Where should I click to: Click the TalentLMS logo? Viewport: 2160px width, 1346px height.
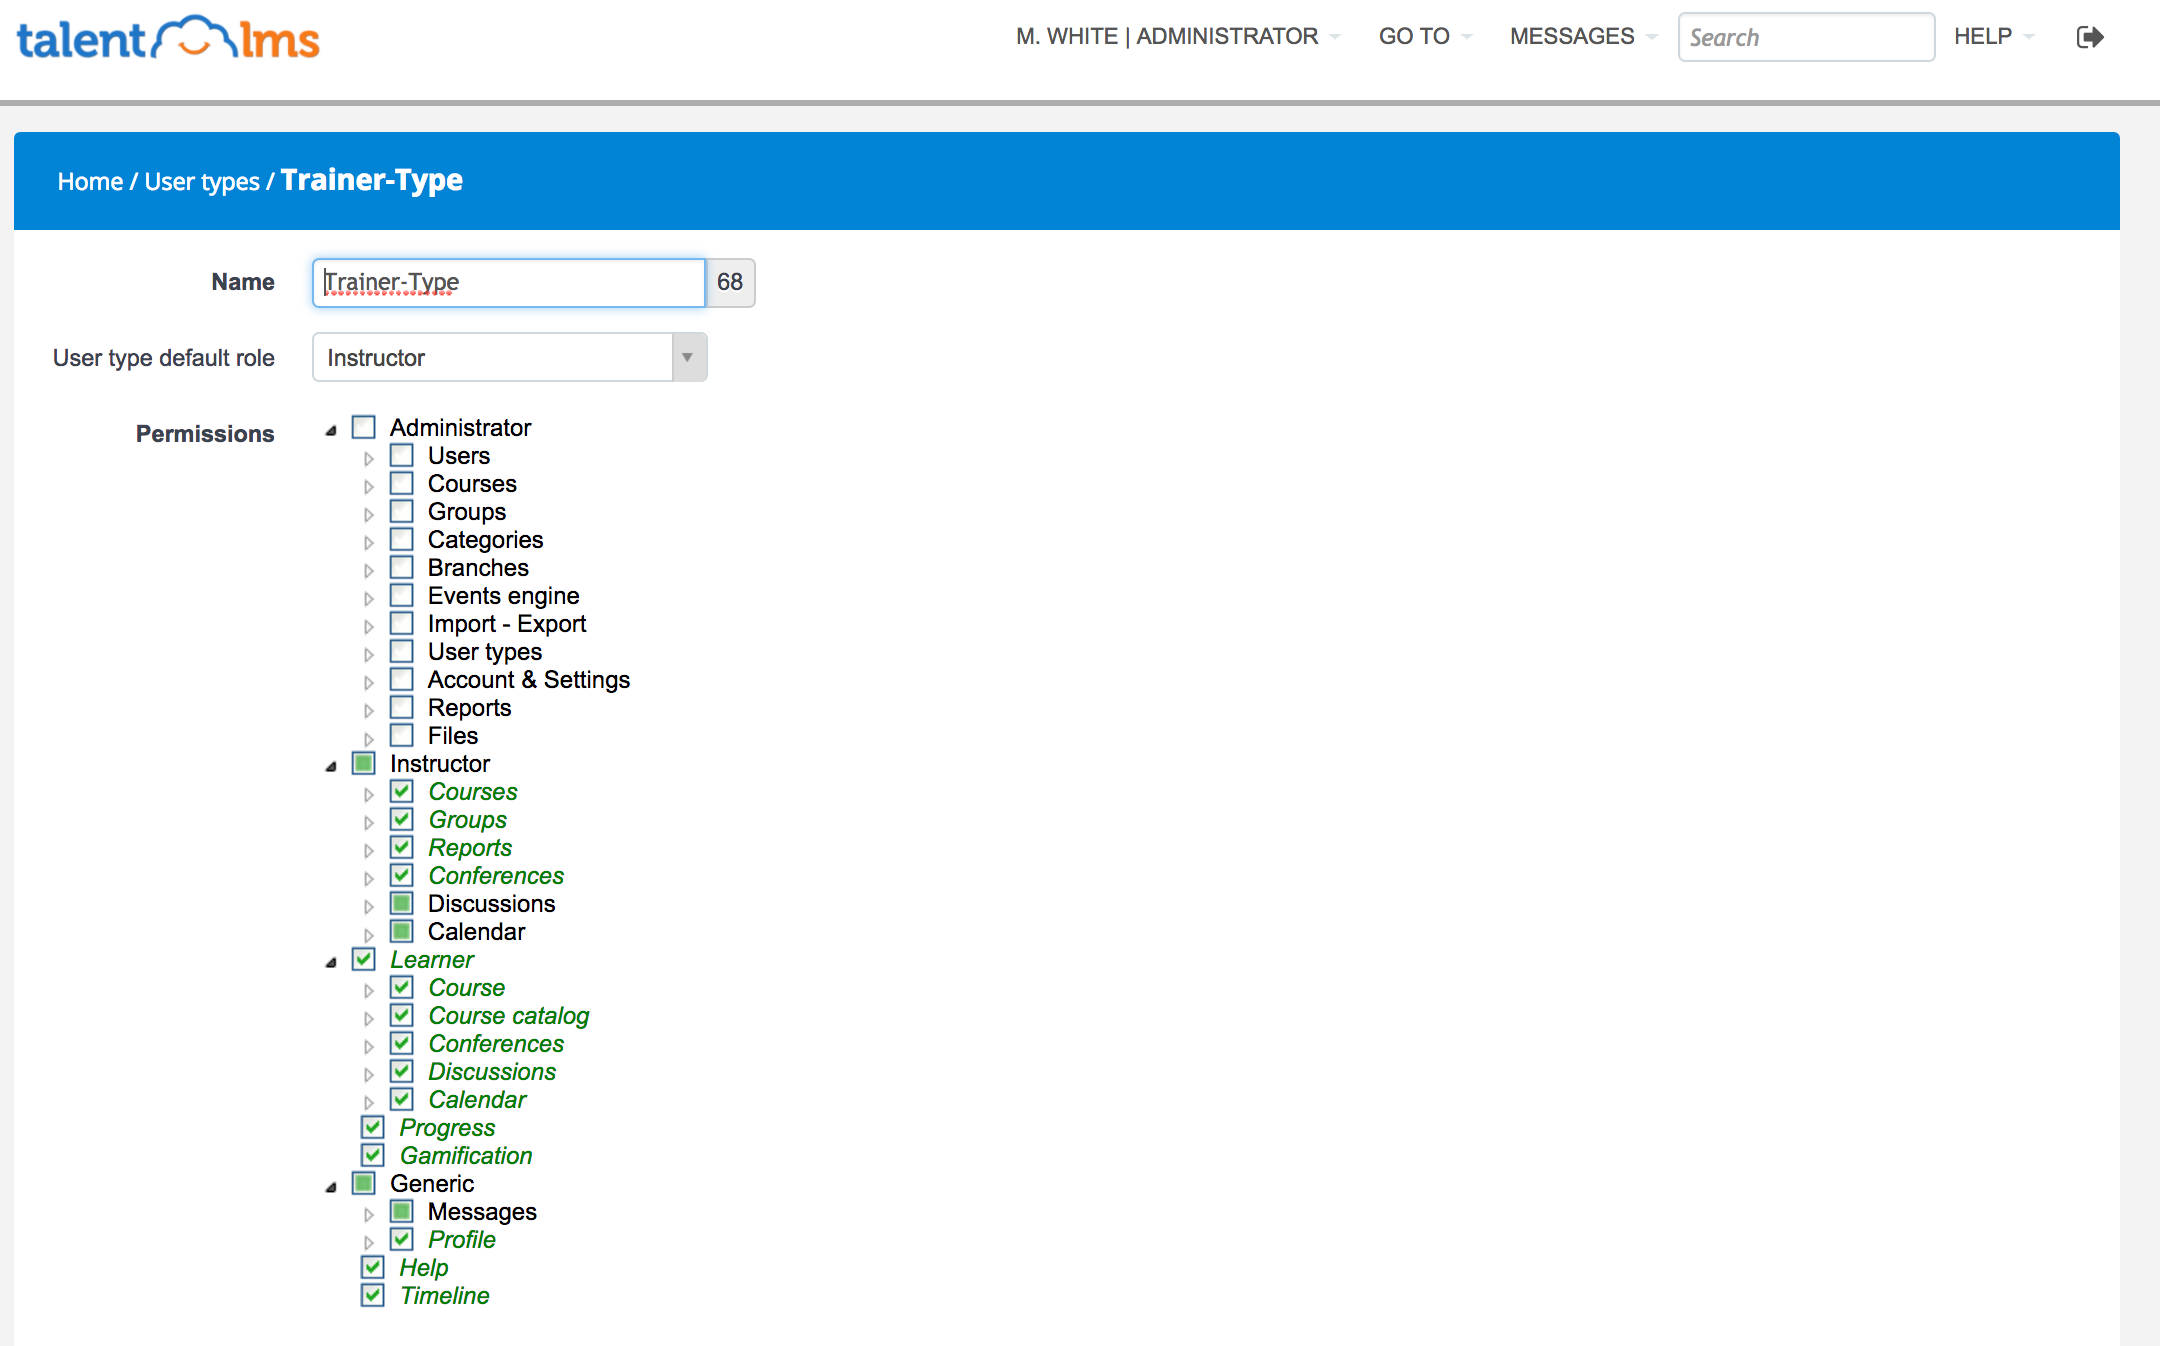click(168, 39)
